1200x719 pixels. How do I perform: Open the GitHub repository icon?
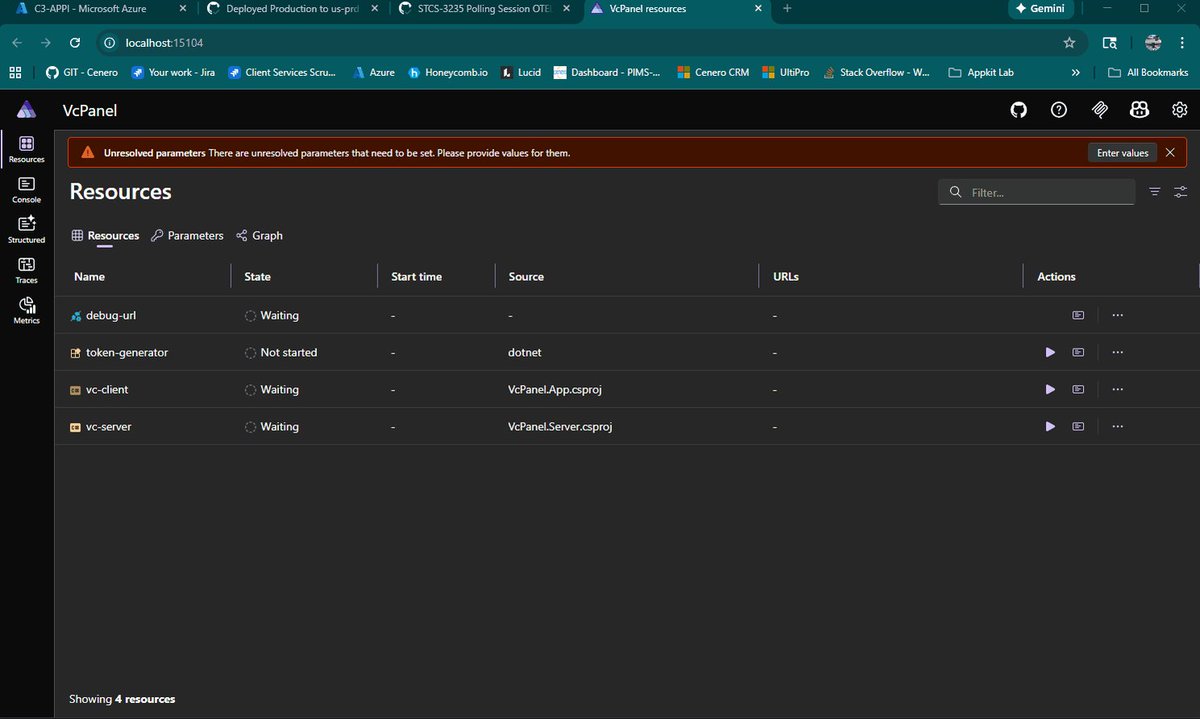(x=1019, y=110)
